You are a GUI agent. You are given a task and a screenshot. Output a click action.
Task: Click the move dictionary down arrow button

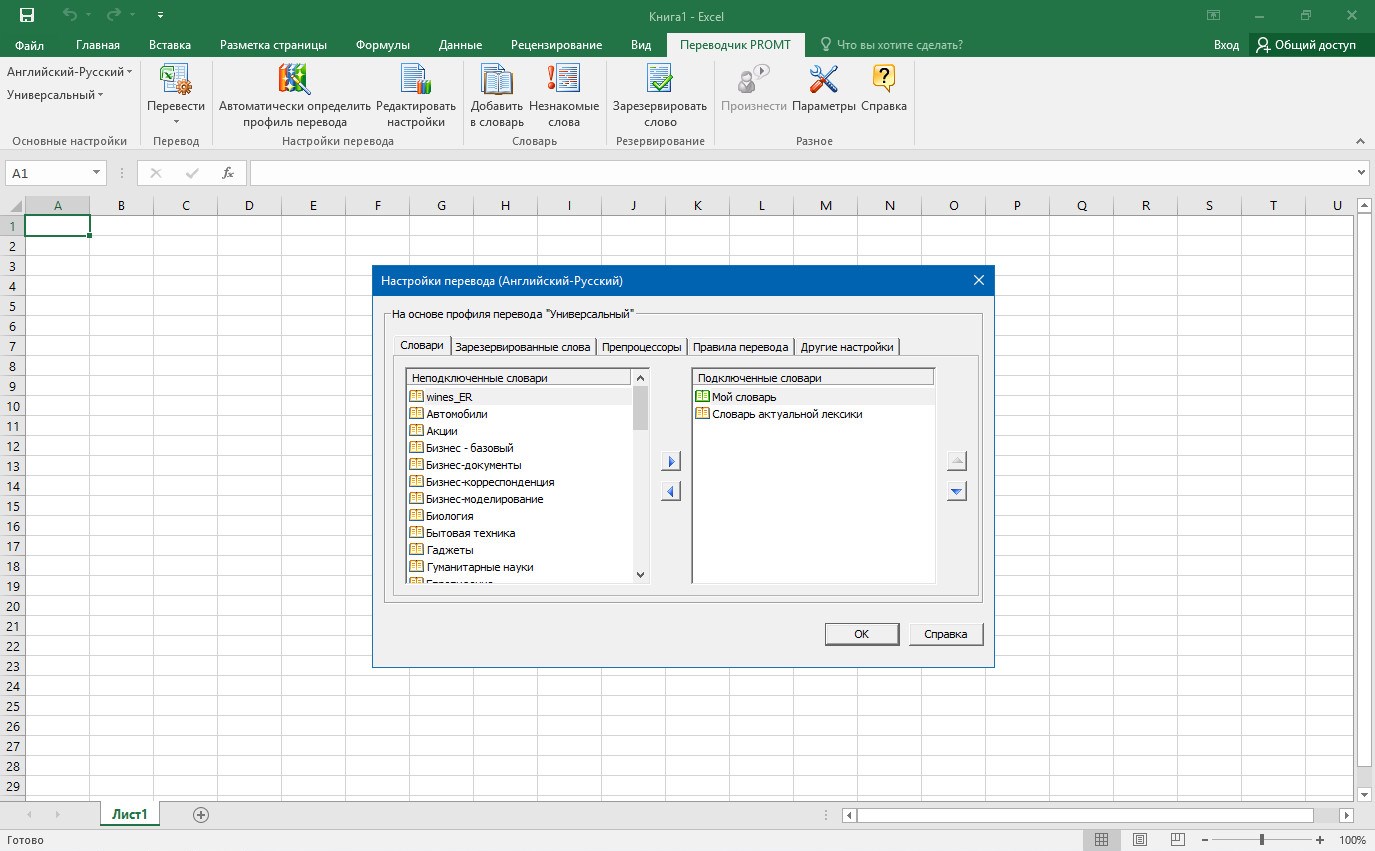pos(957,491)
